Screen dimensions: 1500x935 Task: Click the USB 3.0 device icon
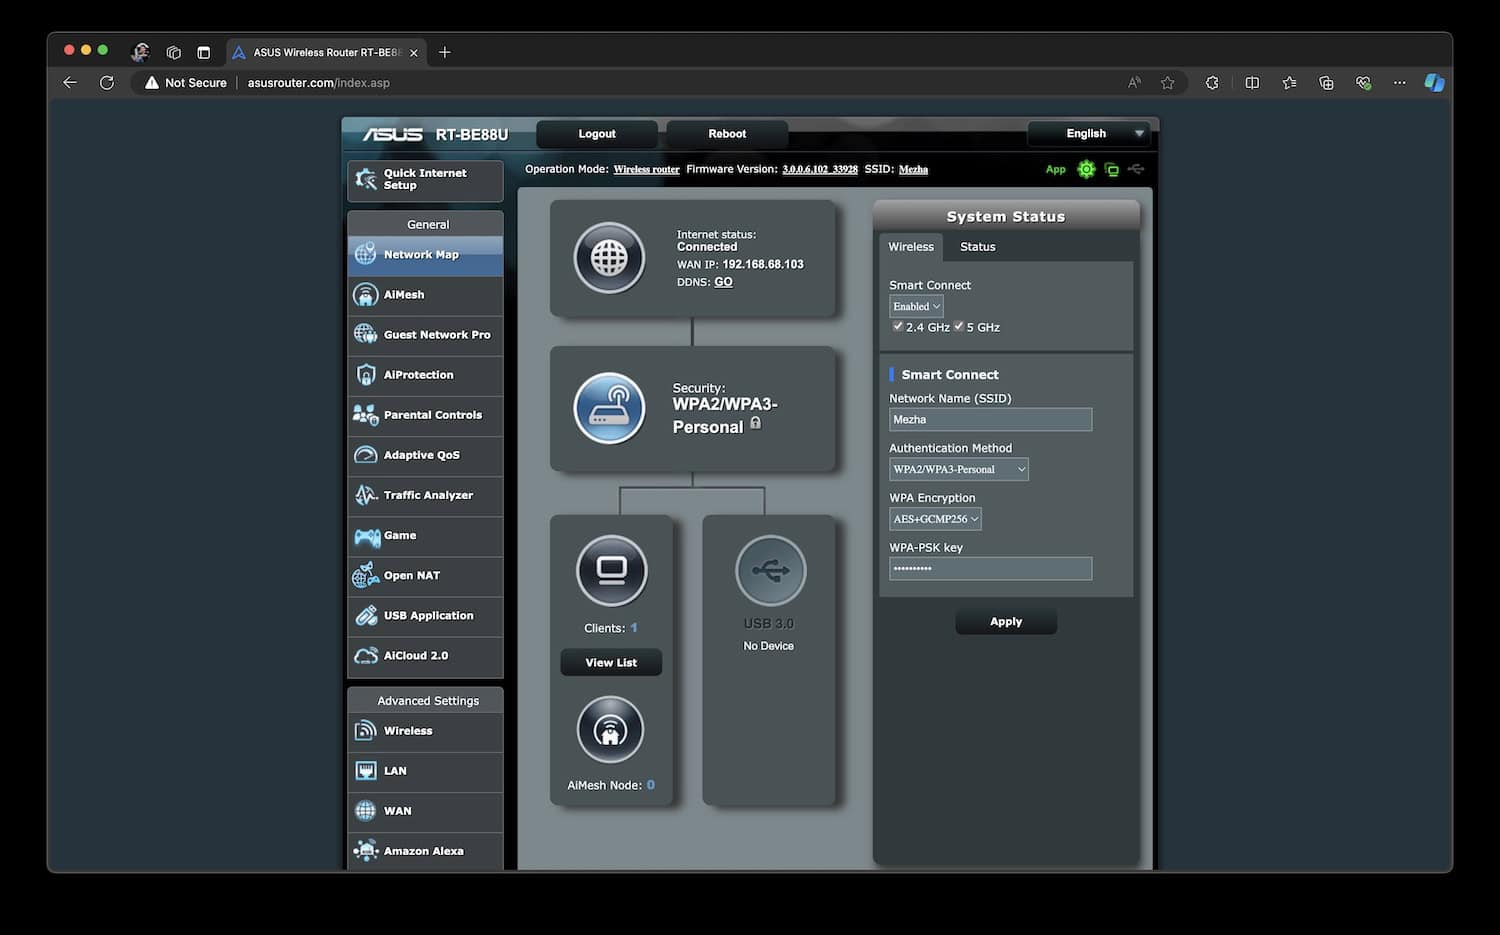tap(770, 570)
